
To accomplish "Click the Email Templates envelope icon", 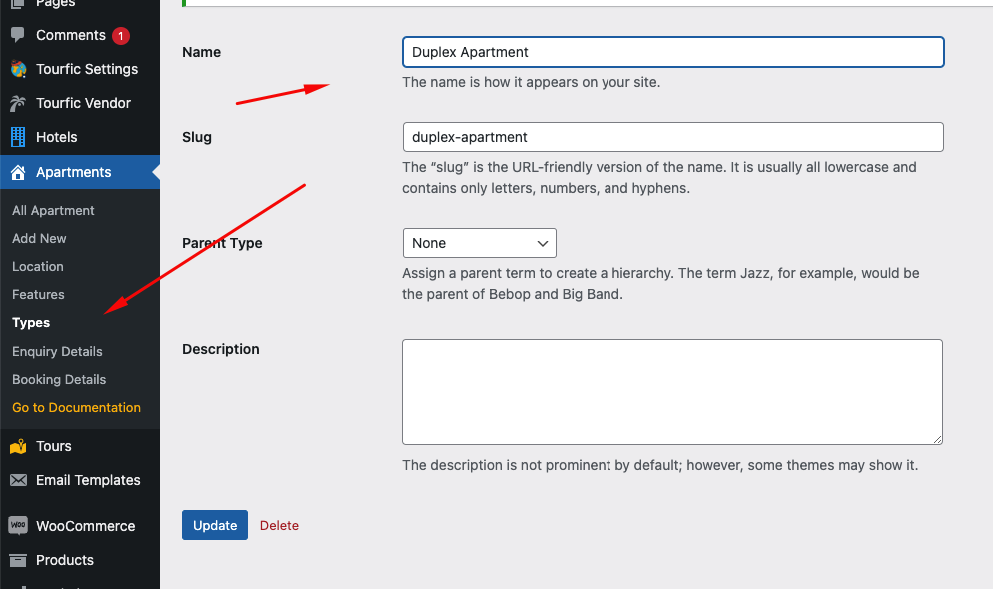I will (18, 480).
